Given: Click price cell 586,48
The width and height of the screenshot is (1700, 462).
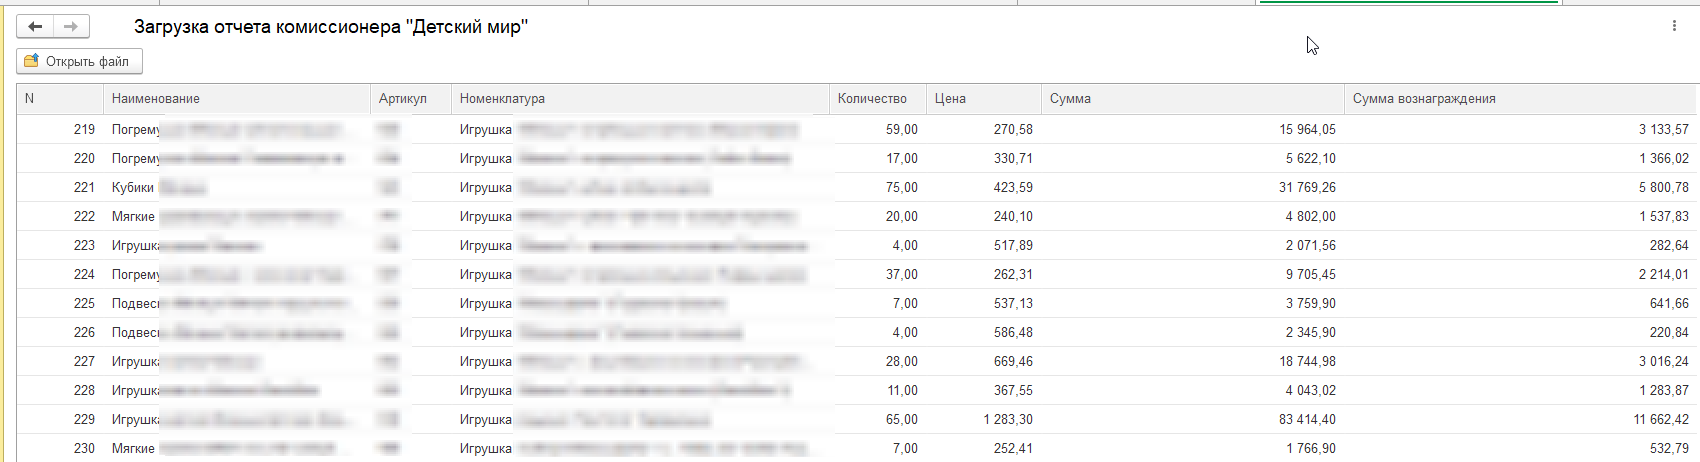Looking at the screenshot, I should [984, 332].
